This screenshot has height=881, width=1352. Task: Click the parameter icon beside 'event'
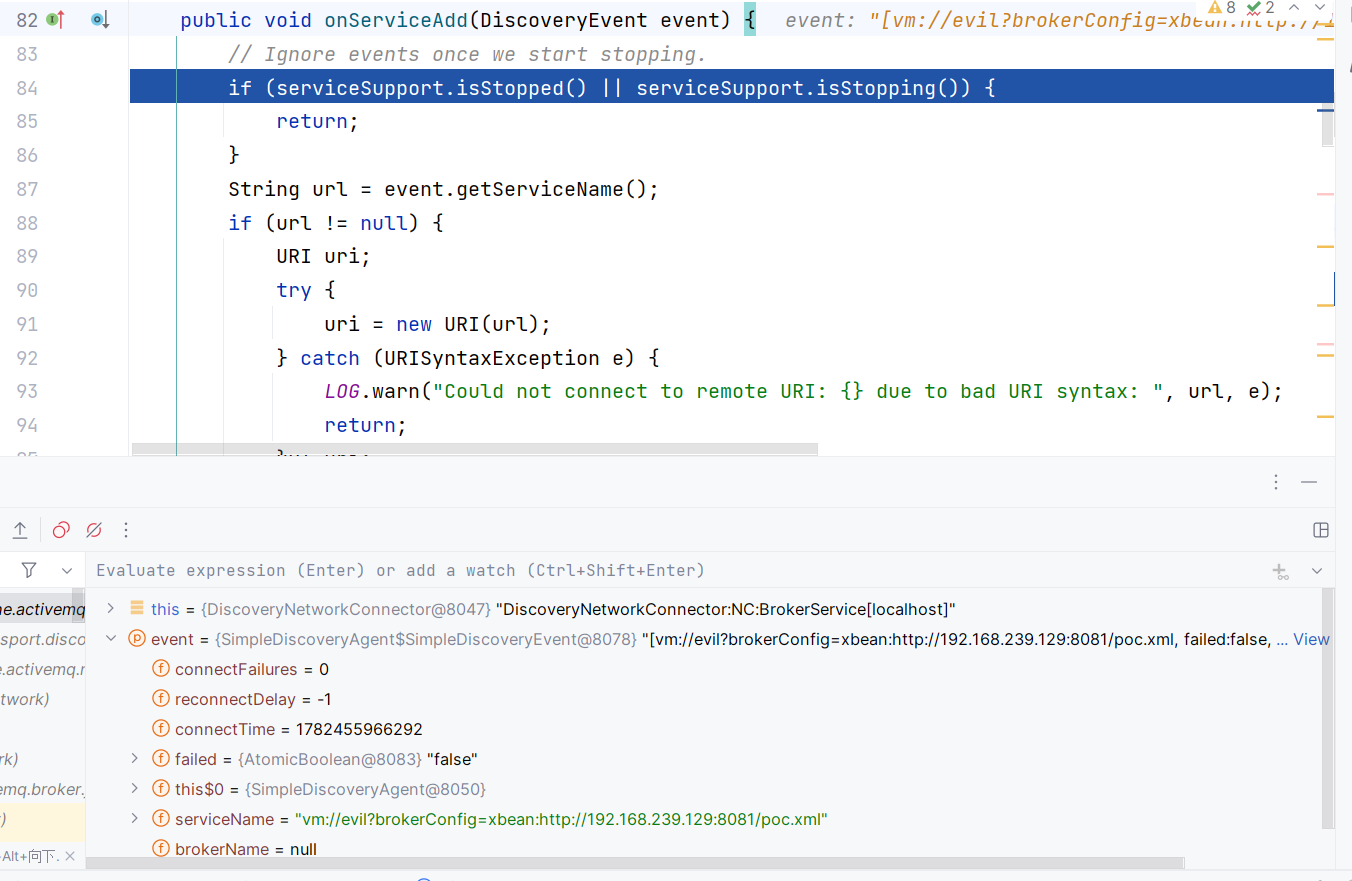pyautogui.click(x=137, y=639)
